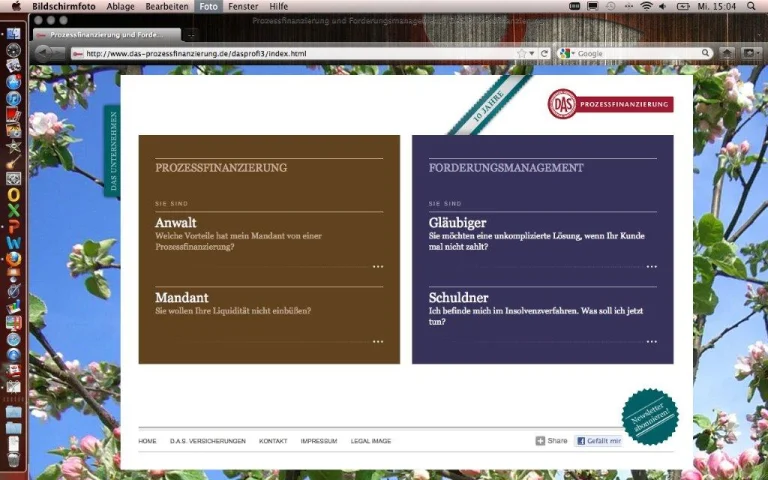The width and height of the screenshot is (768, 480).
Task: Click the Google search field
Action: 635,53
